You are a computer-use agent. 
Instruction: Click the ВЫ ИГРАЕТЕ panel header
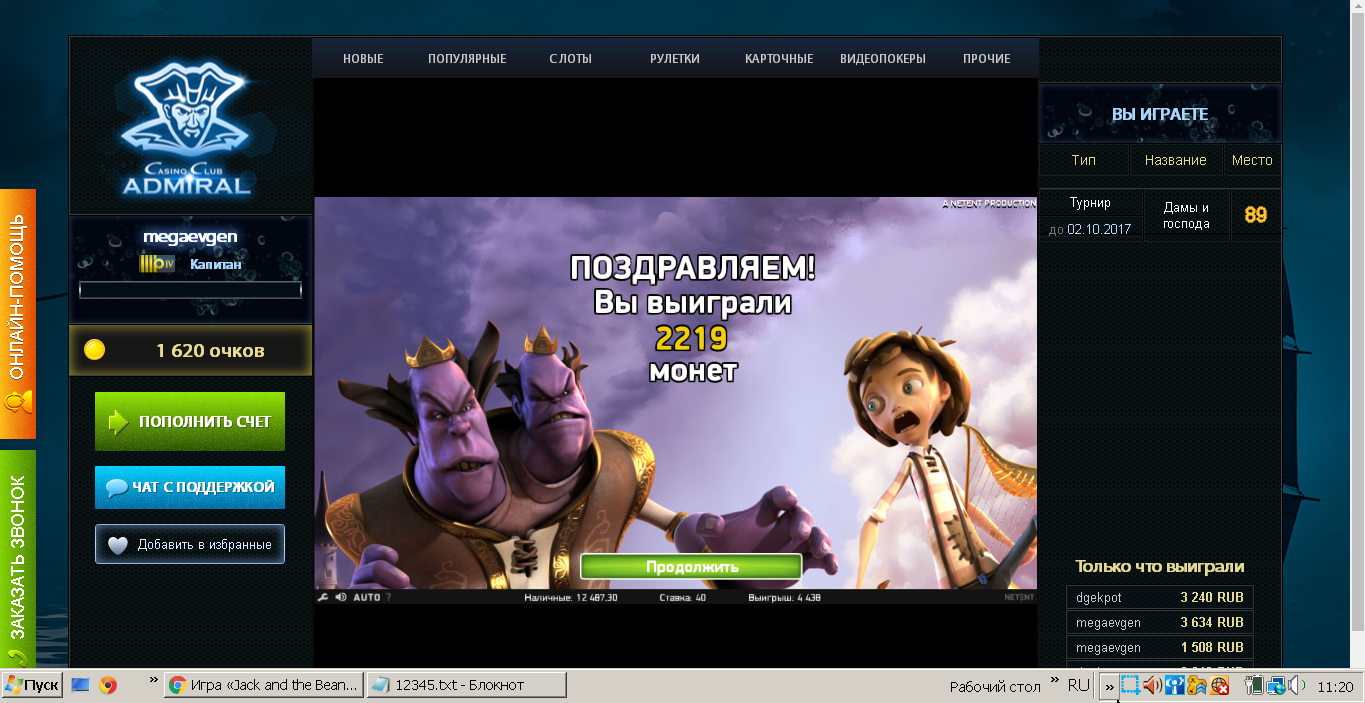click(x=1160, y=115)
